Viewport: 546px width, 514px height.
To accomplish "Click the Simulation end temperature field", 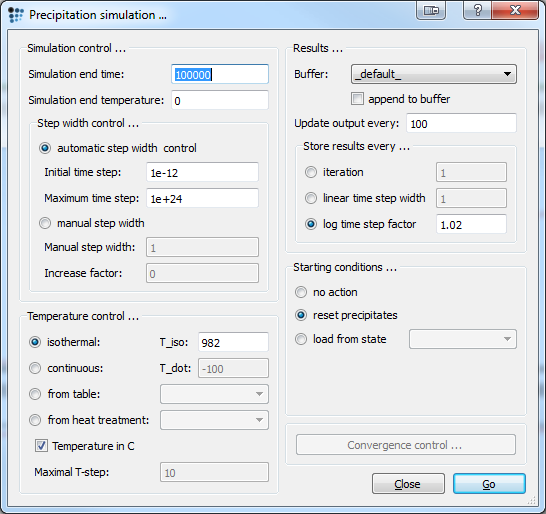I will (220, 100).
